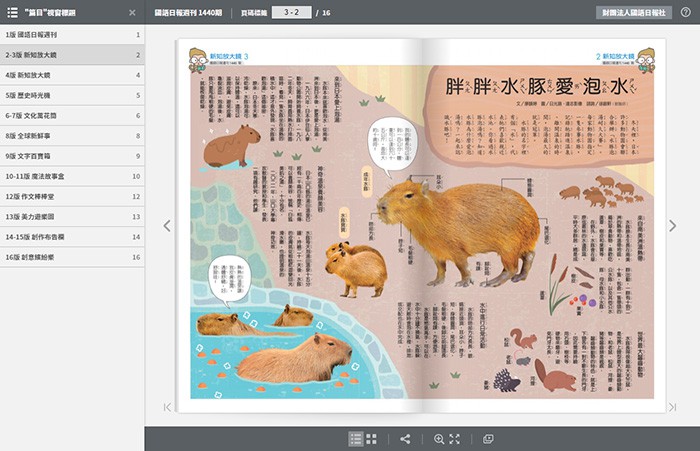Go to 10-11版 魔法故事盒
Image resolution: width=700 pixels, height=451 pixels.
click(72, 176)
